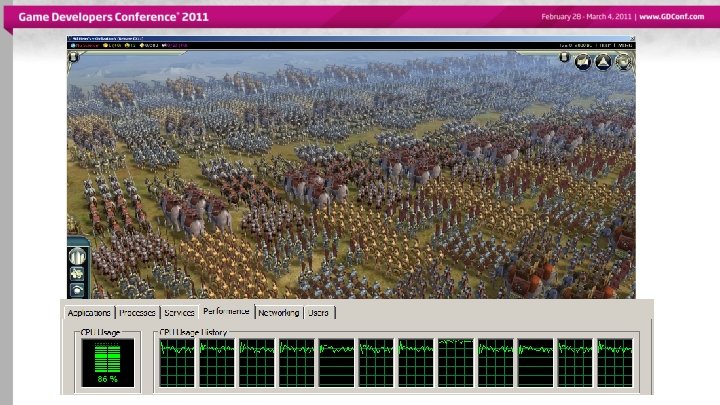
Task: Open the www.GDConf.com link
Action: pyautogui.click(x=671, y=17)
